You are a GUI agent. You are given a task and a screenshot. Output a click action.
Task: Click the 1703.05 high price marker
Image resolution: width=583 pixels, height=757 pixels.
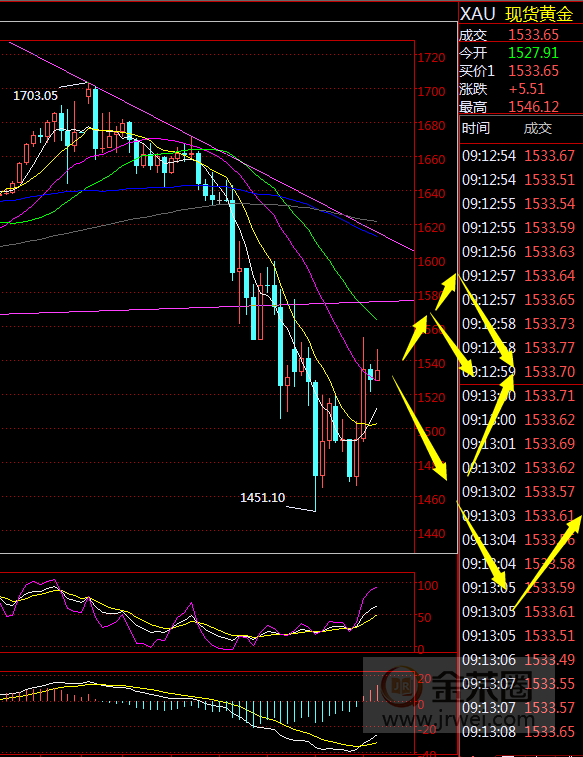(x=35, y=96)
